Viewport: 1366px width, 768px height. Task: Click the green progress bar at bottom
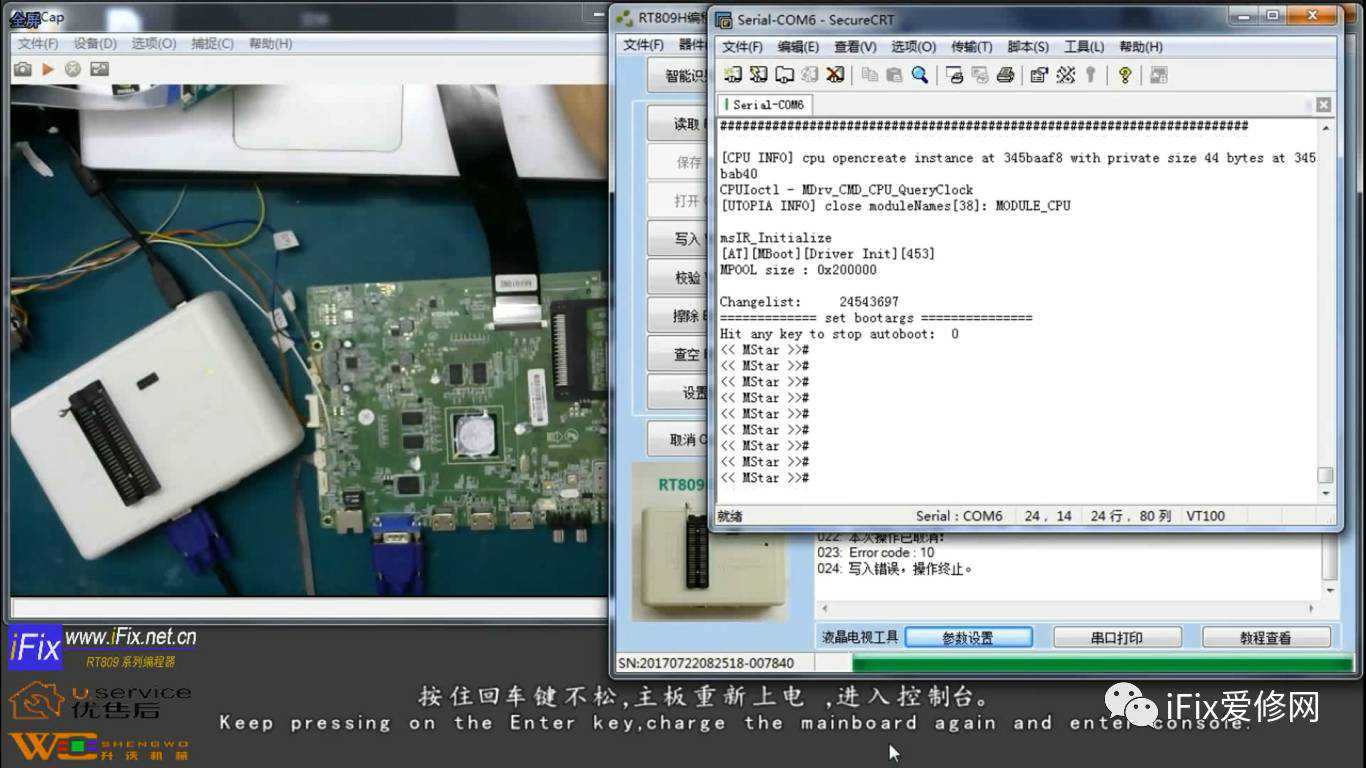click(x=1090, y=662)
